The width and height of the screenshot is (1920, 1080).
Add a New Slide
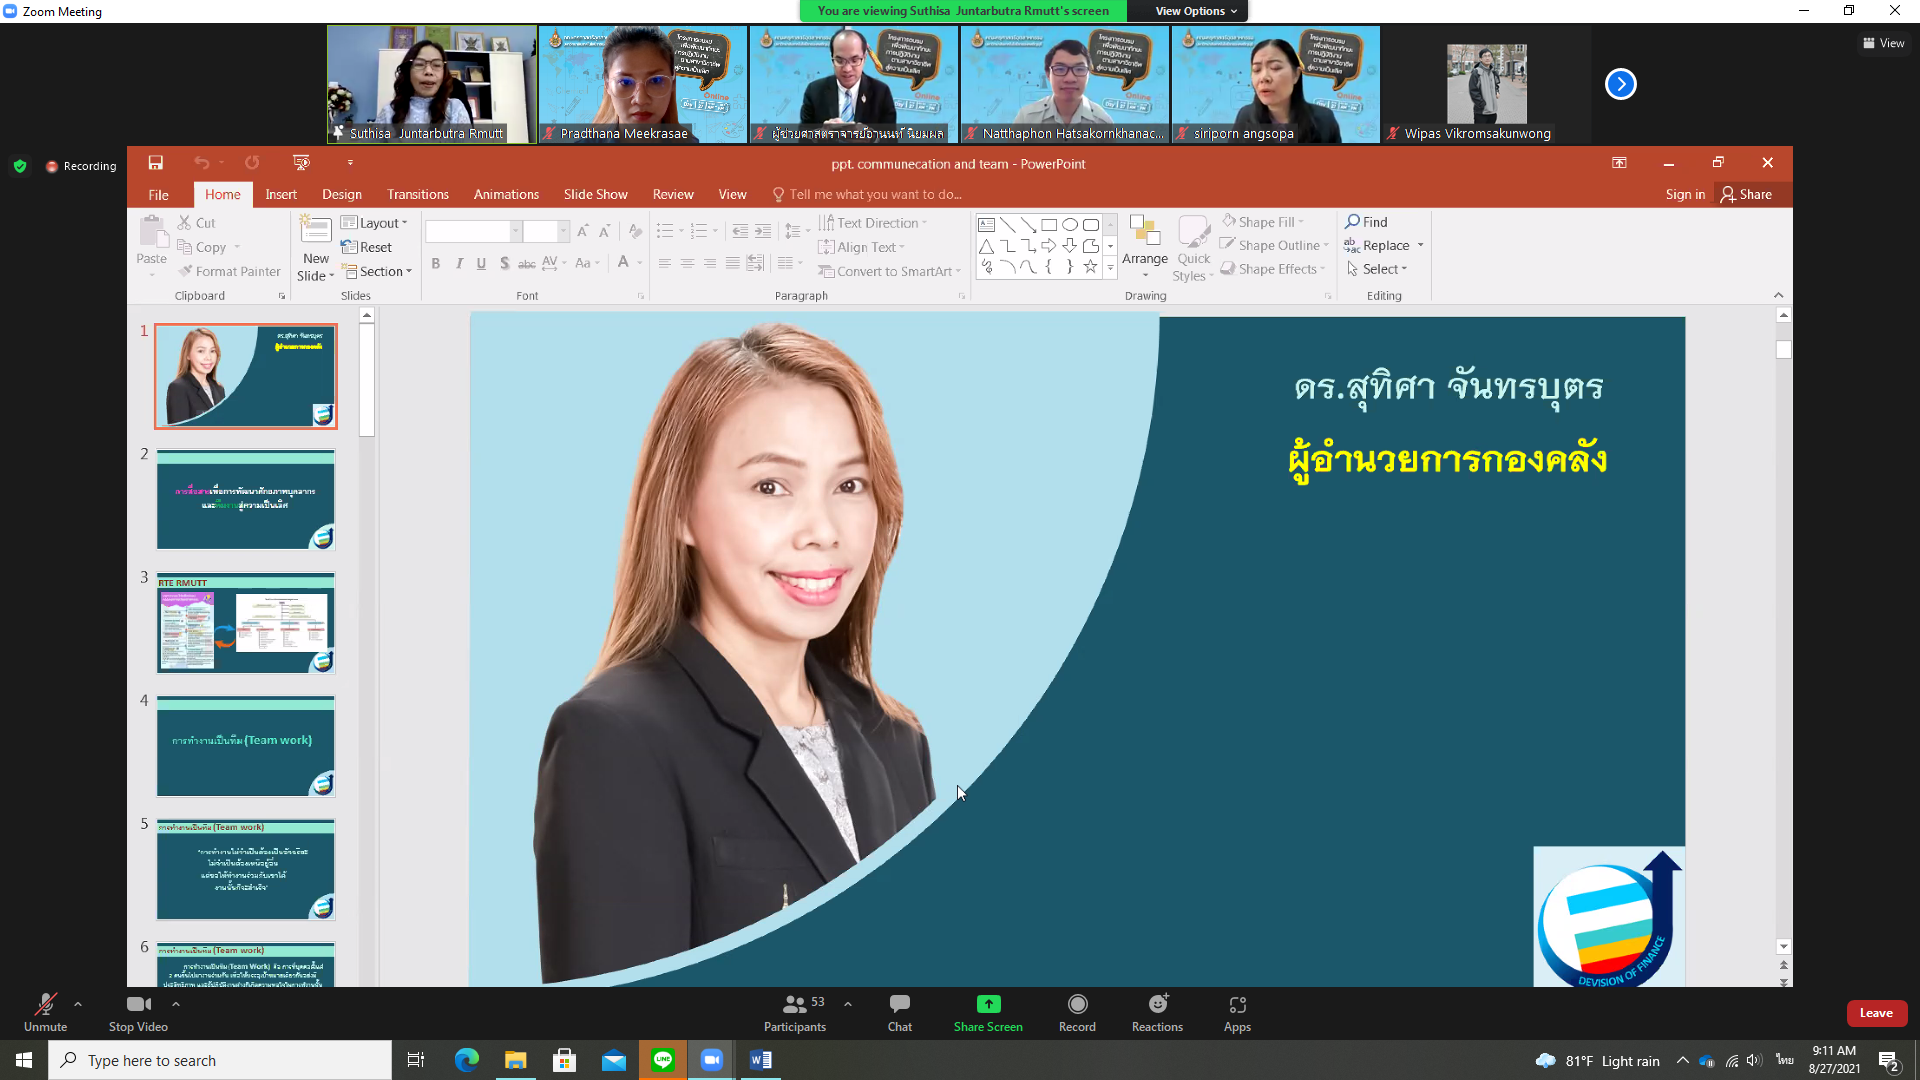(315, 248)
